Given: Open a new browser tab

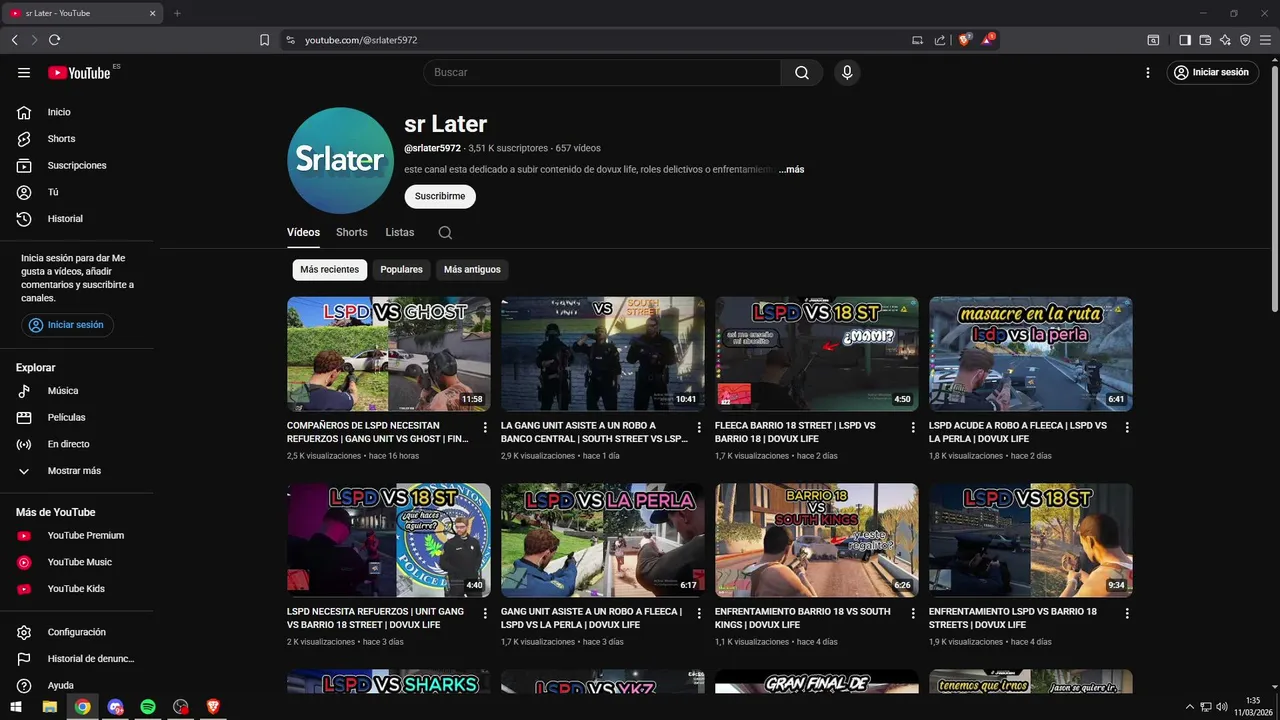Looking at the screenshot, I should [x=177, y=13].
